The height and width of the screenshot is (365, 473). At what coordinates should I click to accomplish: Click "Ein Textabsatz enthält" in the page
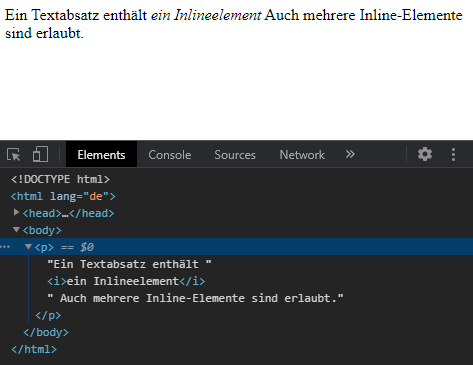click(x=76, y=15)
